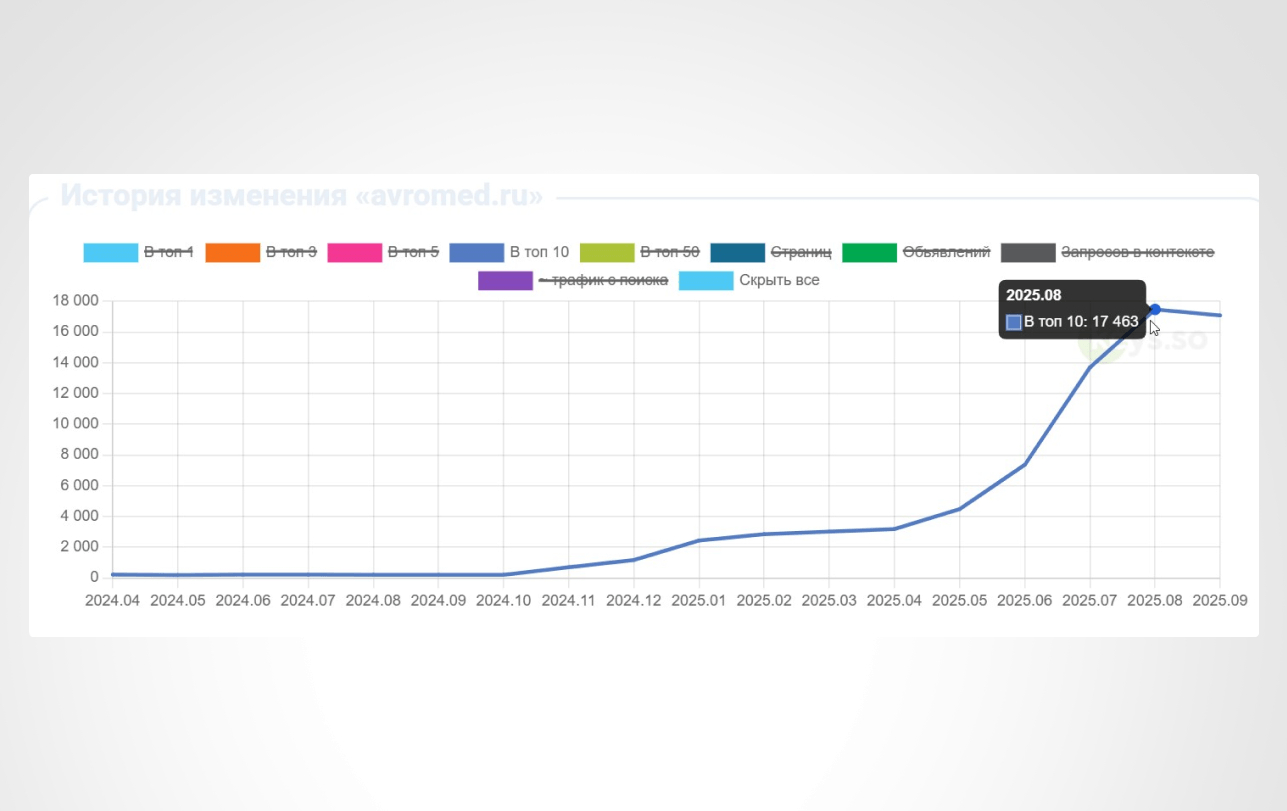Click y-axis label '10 000'
This screenshot has height=811, width=1287.
(75, 424)
